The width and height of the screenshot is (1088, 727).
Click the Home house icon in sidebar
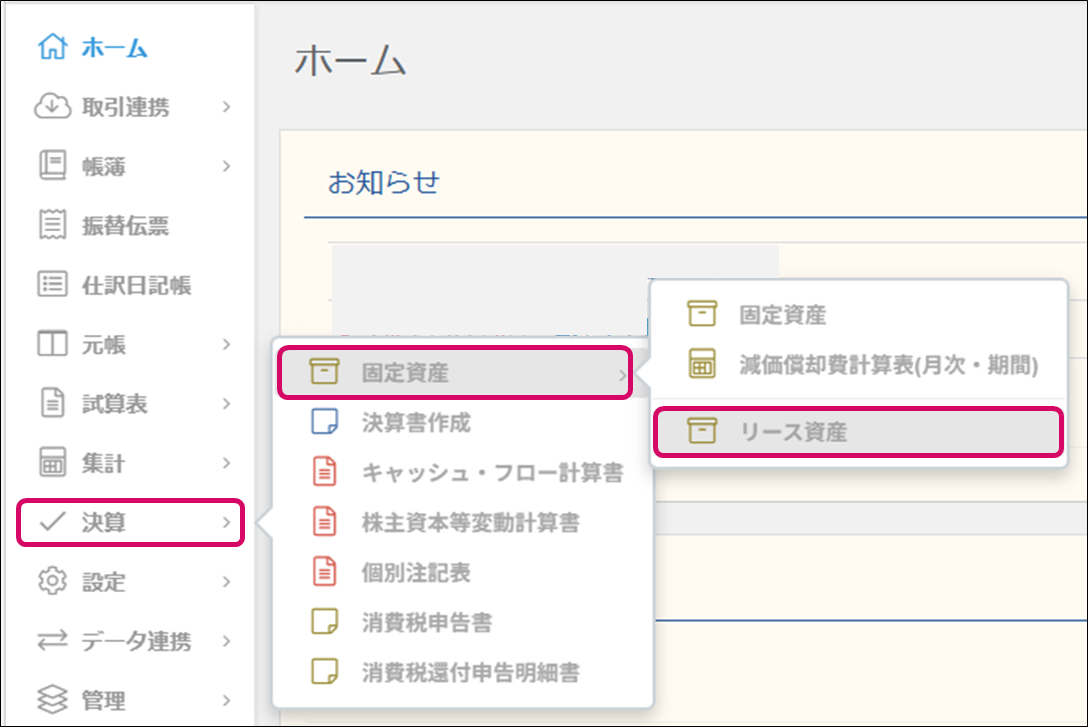[x=52, y=47]
